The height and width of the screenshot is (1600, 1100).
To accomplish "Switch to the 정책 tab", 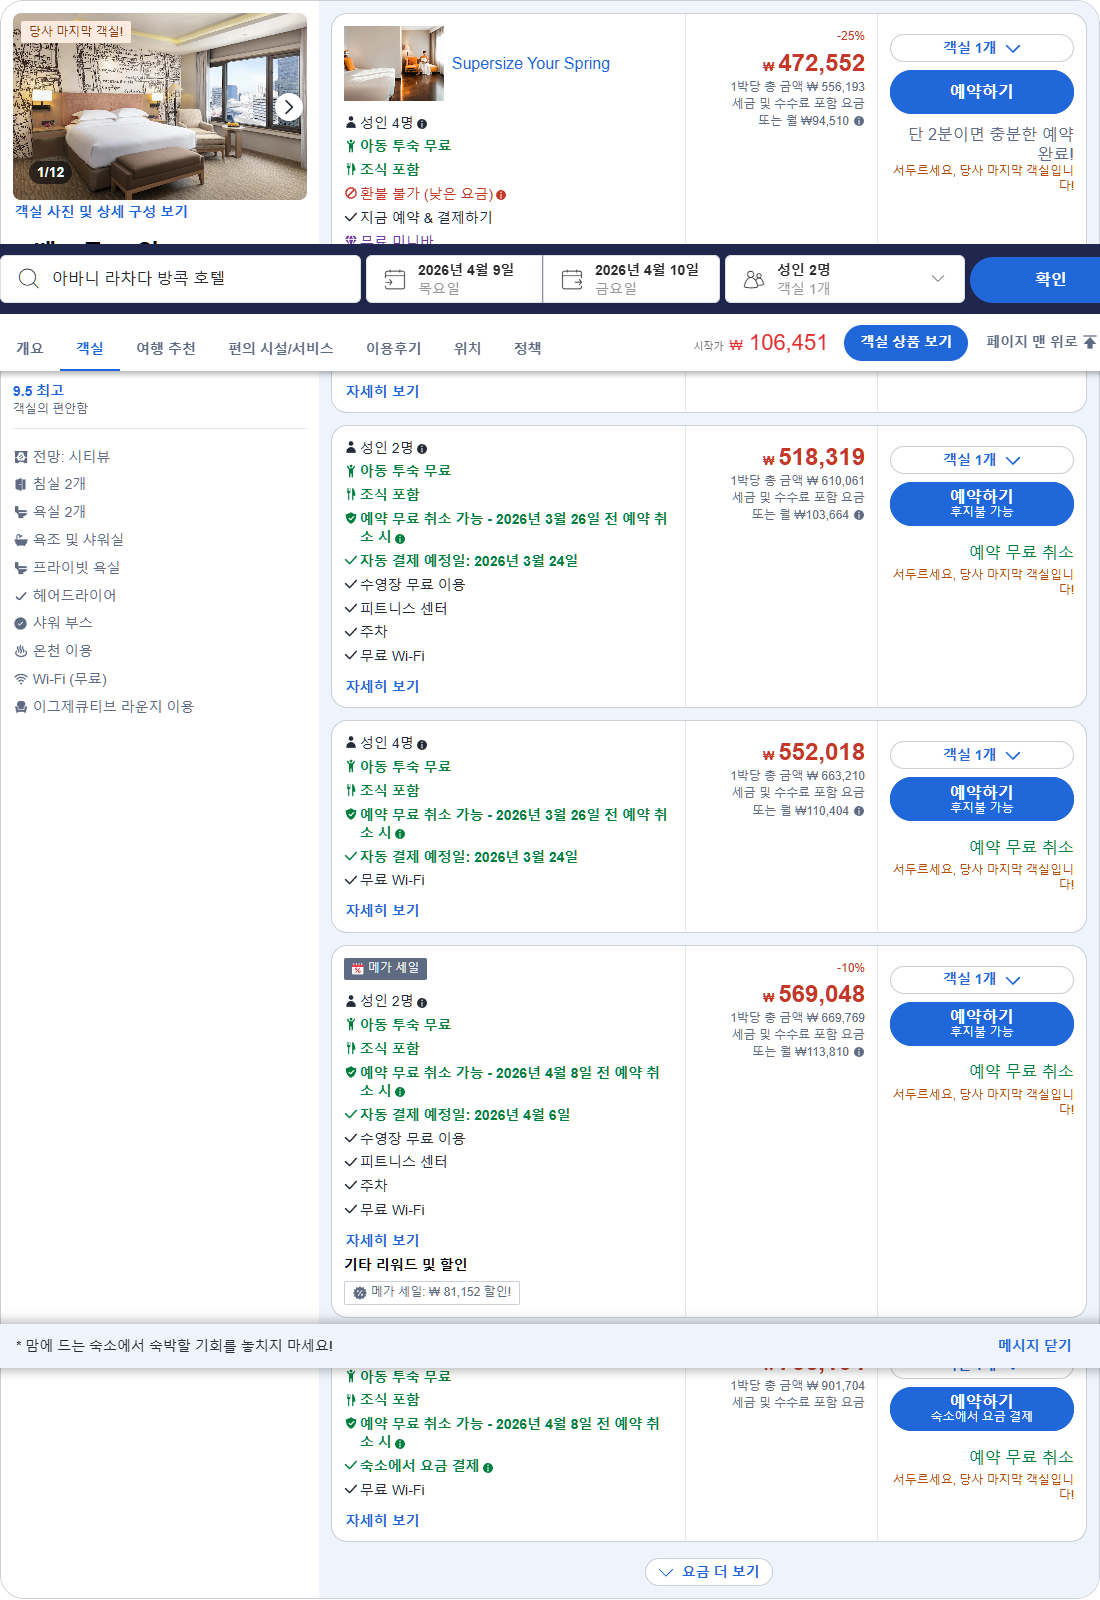I will [x=528, y=348].
